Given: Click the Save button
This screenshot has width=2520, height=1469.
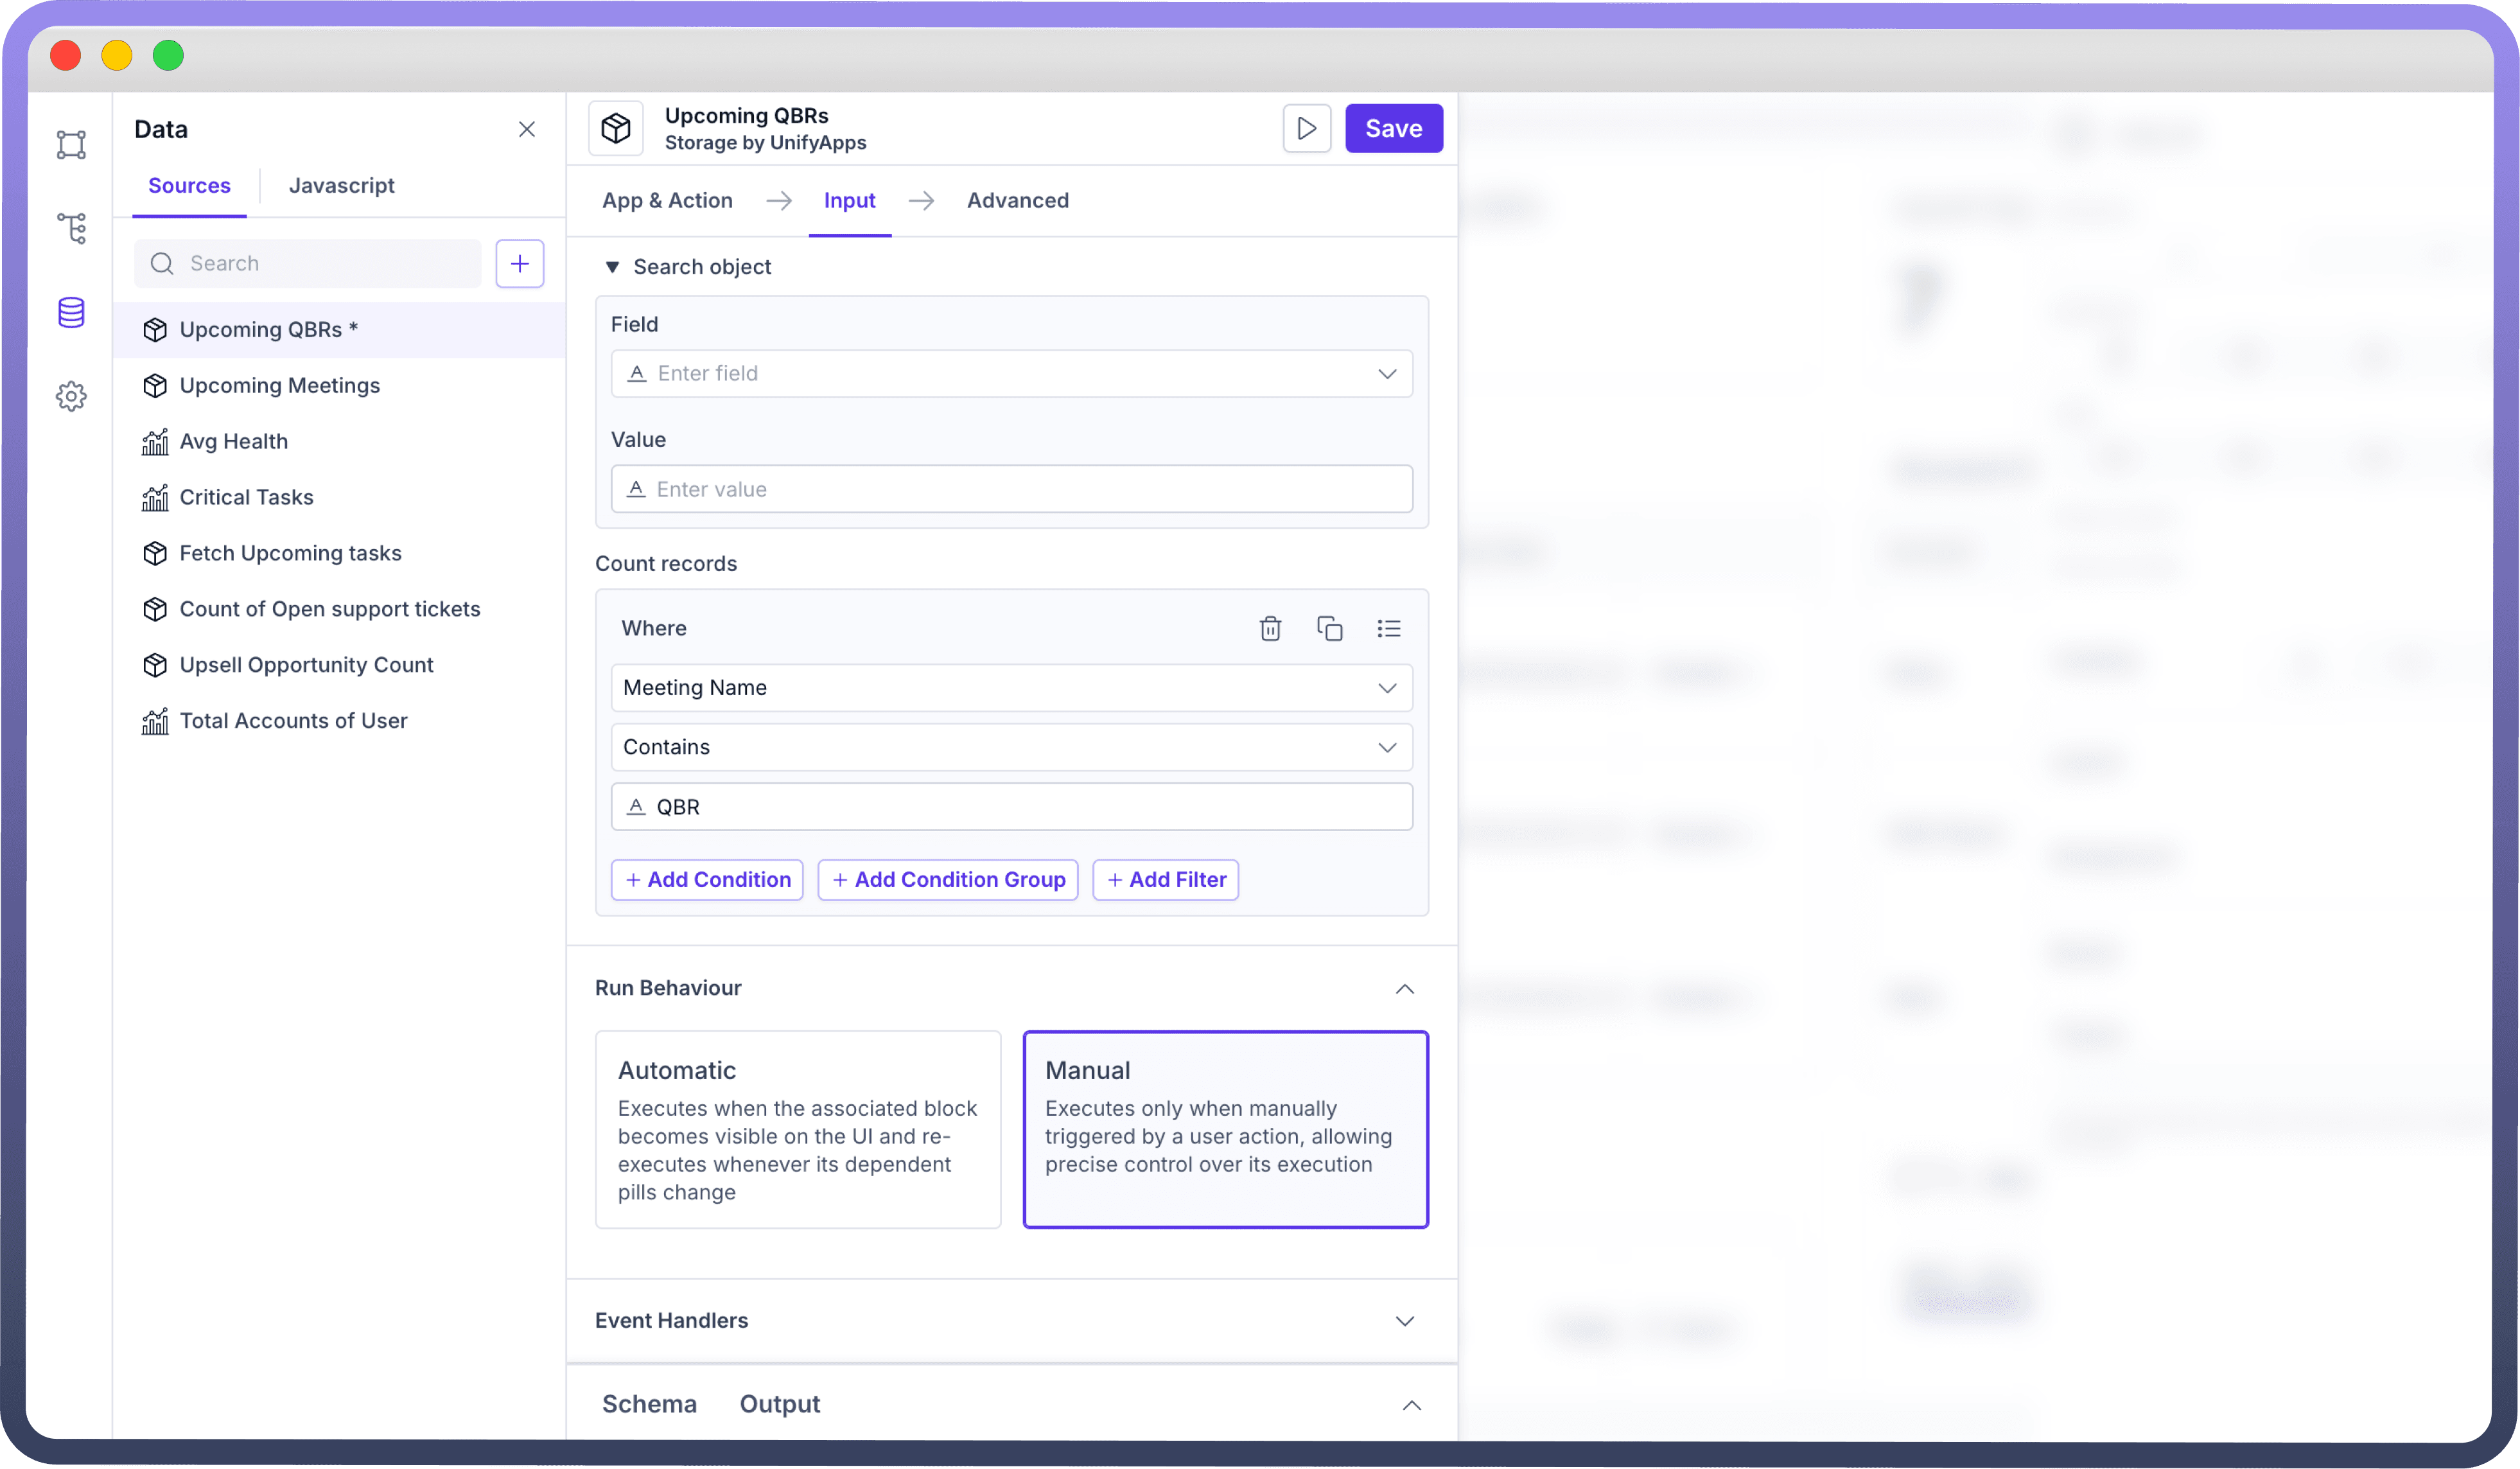Looking at the screenshot, I should tap(1393, 128).
